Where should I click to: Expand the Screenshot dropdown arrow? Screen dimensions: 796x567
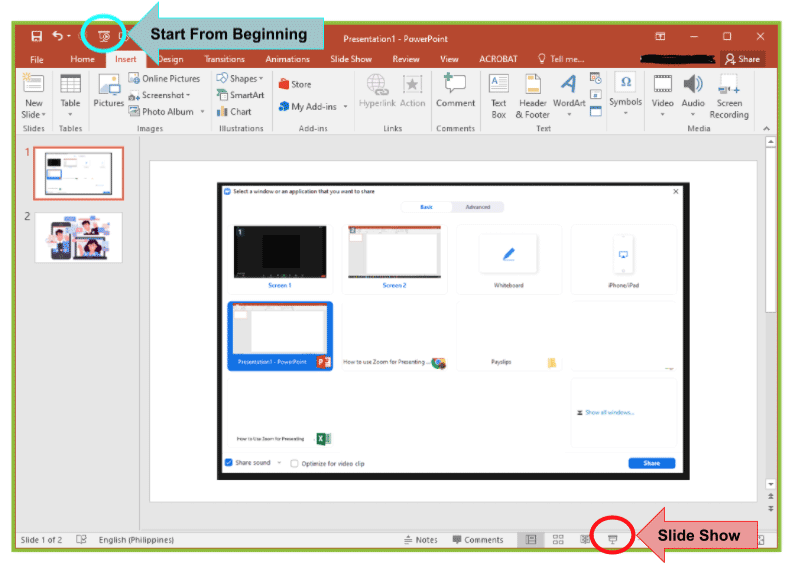(x=188, y=95)
